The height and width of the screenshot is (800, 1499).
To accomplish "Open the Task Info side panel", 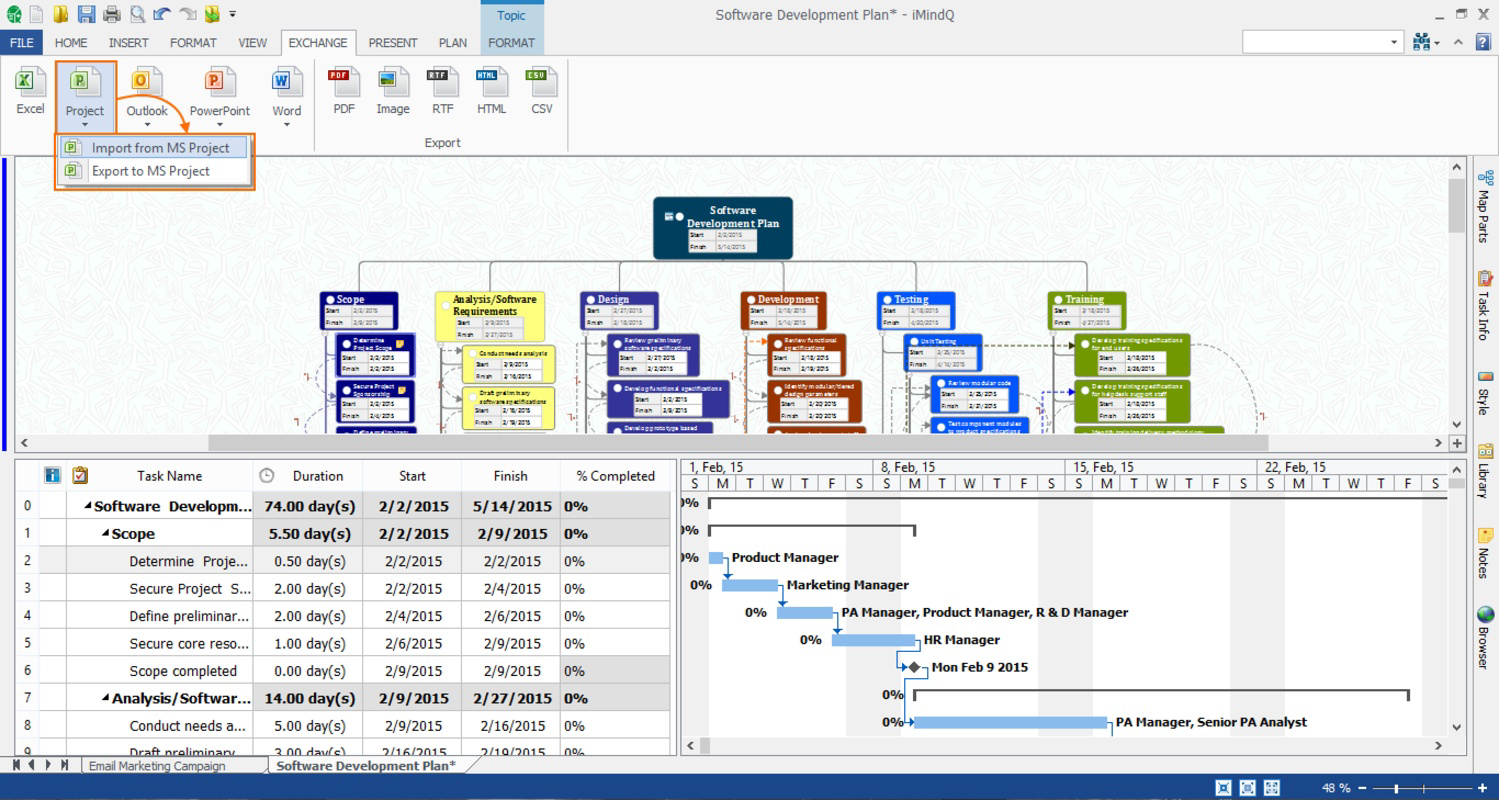I will point(1484,303).
